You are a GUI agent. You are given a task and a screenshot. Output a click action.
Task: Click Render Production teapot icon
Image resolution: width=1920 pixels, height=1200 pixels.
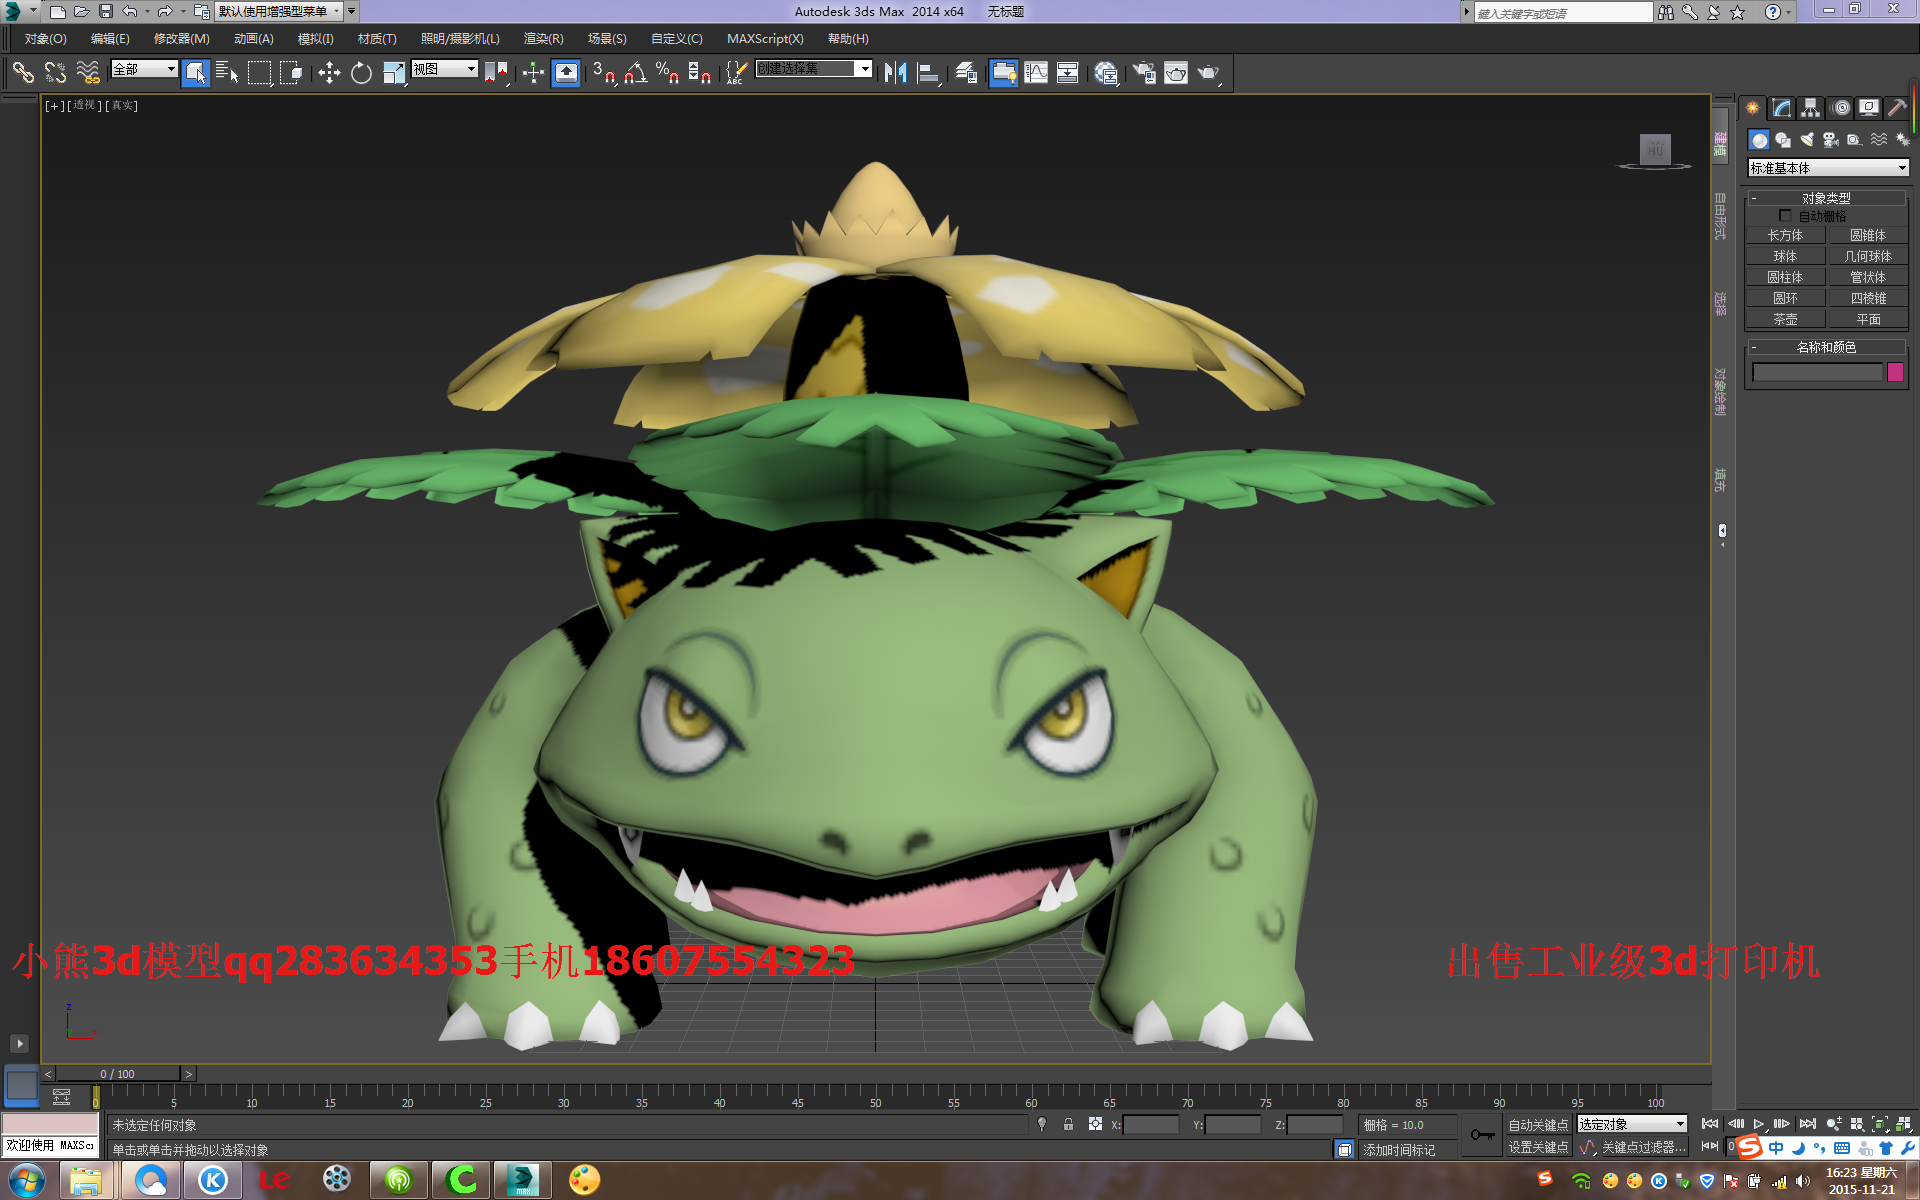[x=1209, y=72]
